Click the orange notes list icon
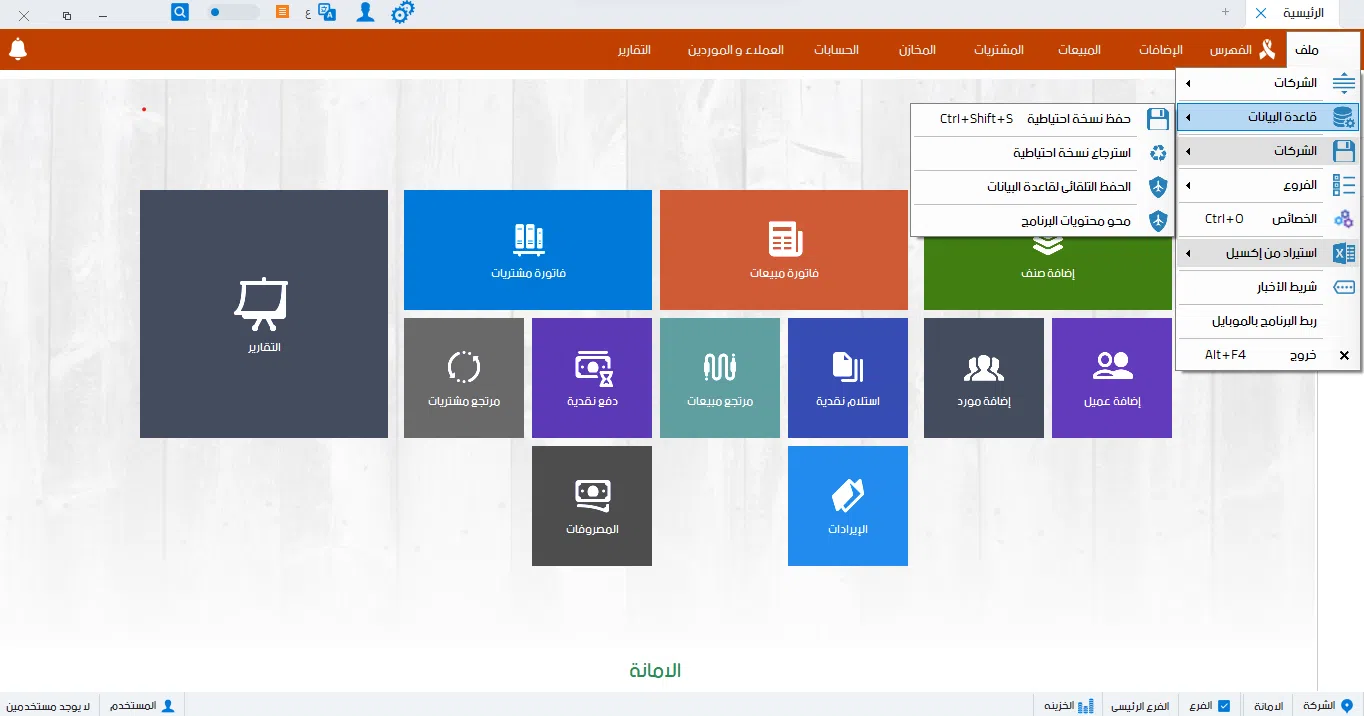1364x716 pixels. (x=283, y=12)
